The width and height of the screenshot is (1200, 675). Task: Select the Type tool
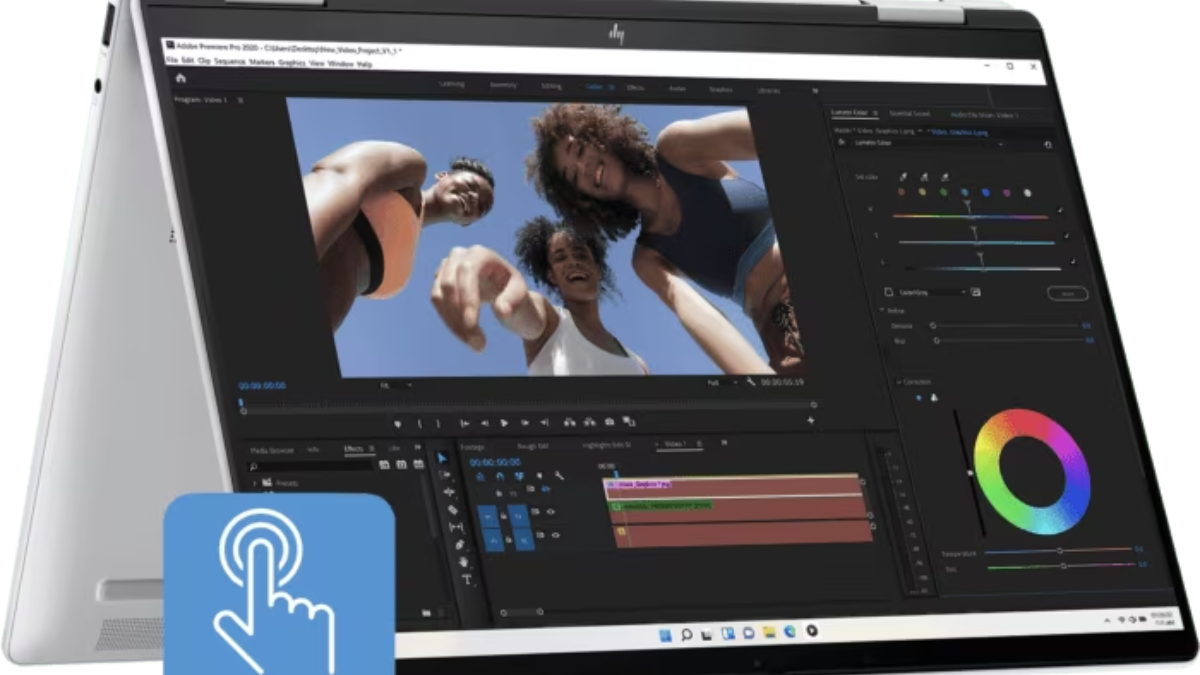(466, 580)
